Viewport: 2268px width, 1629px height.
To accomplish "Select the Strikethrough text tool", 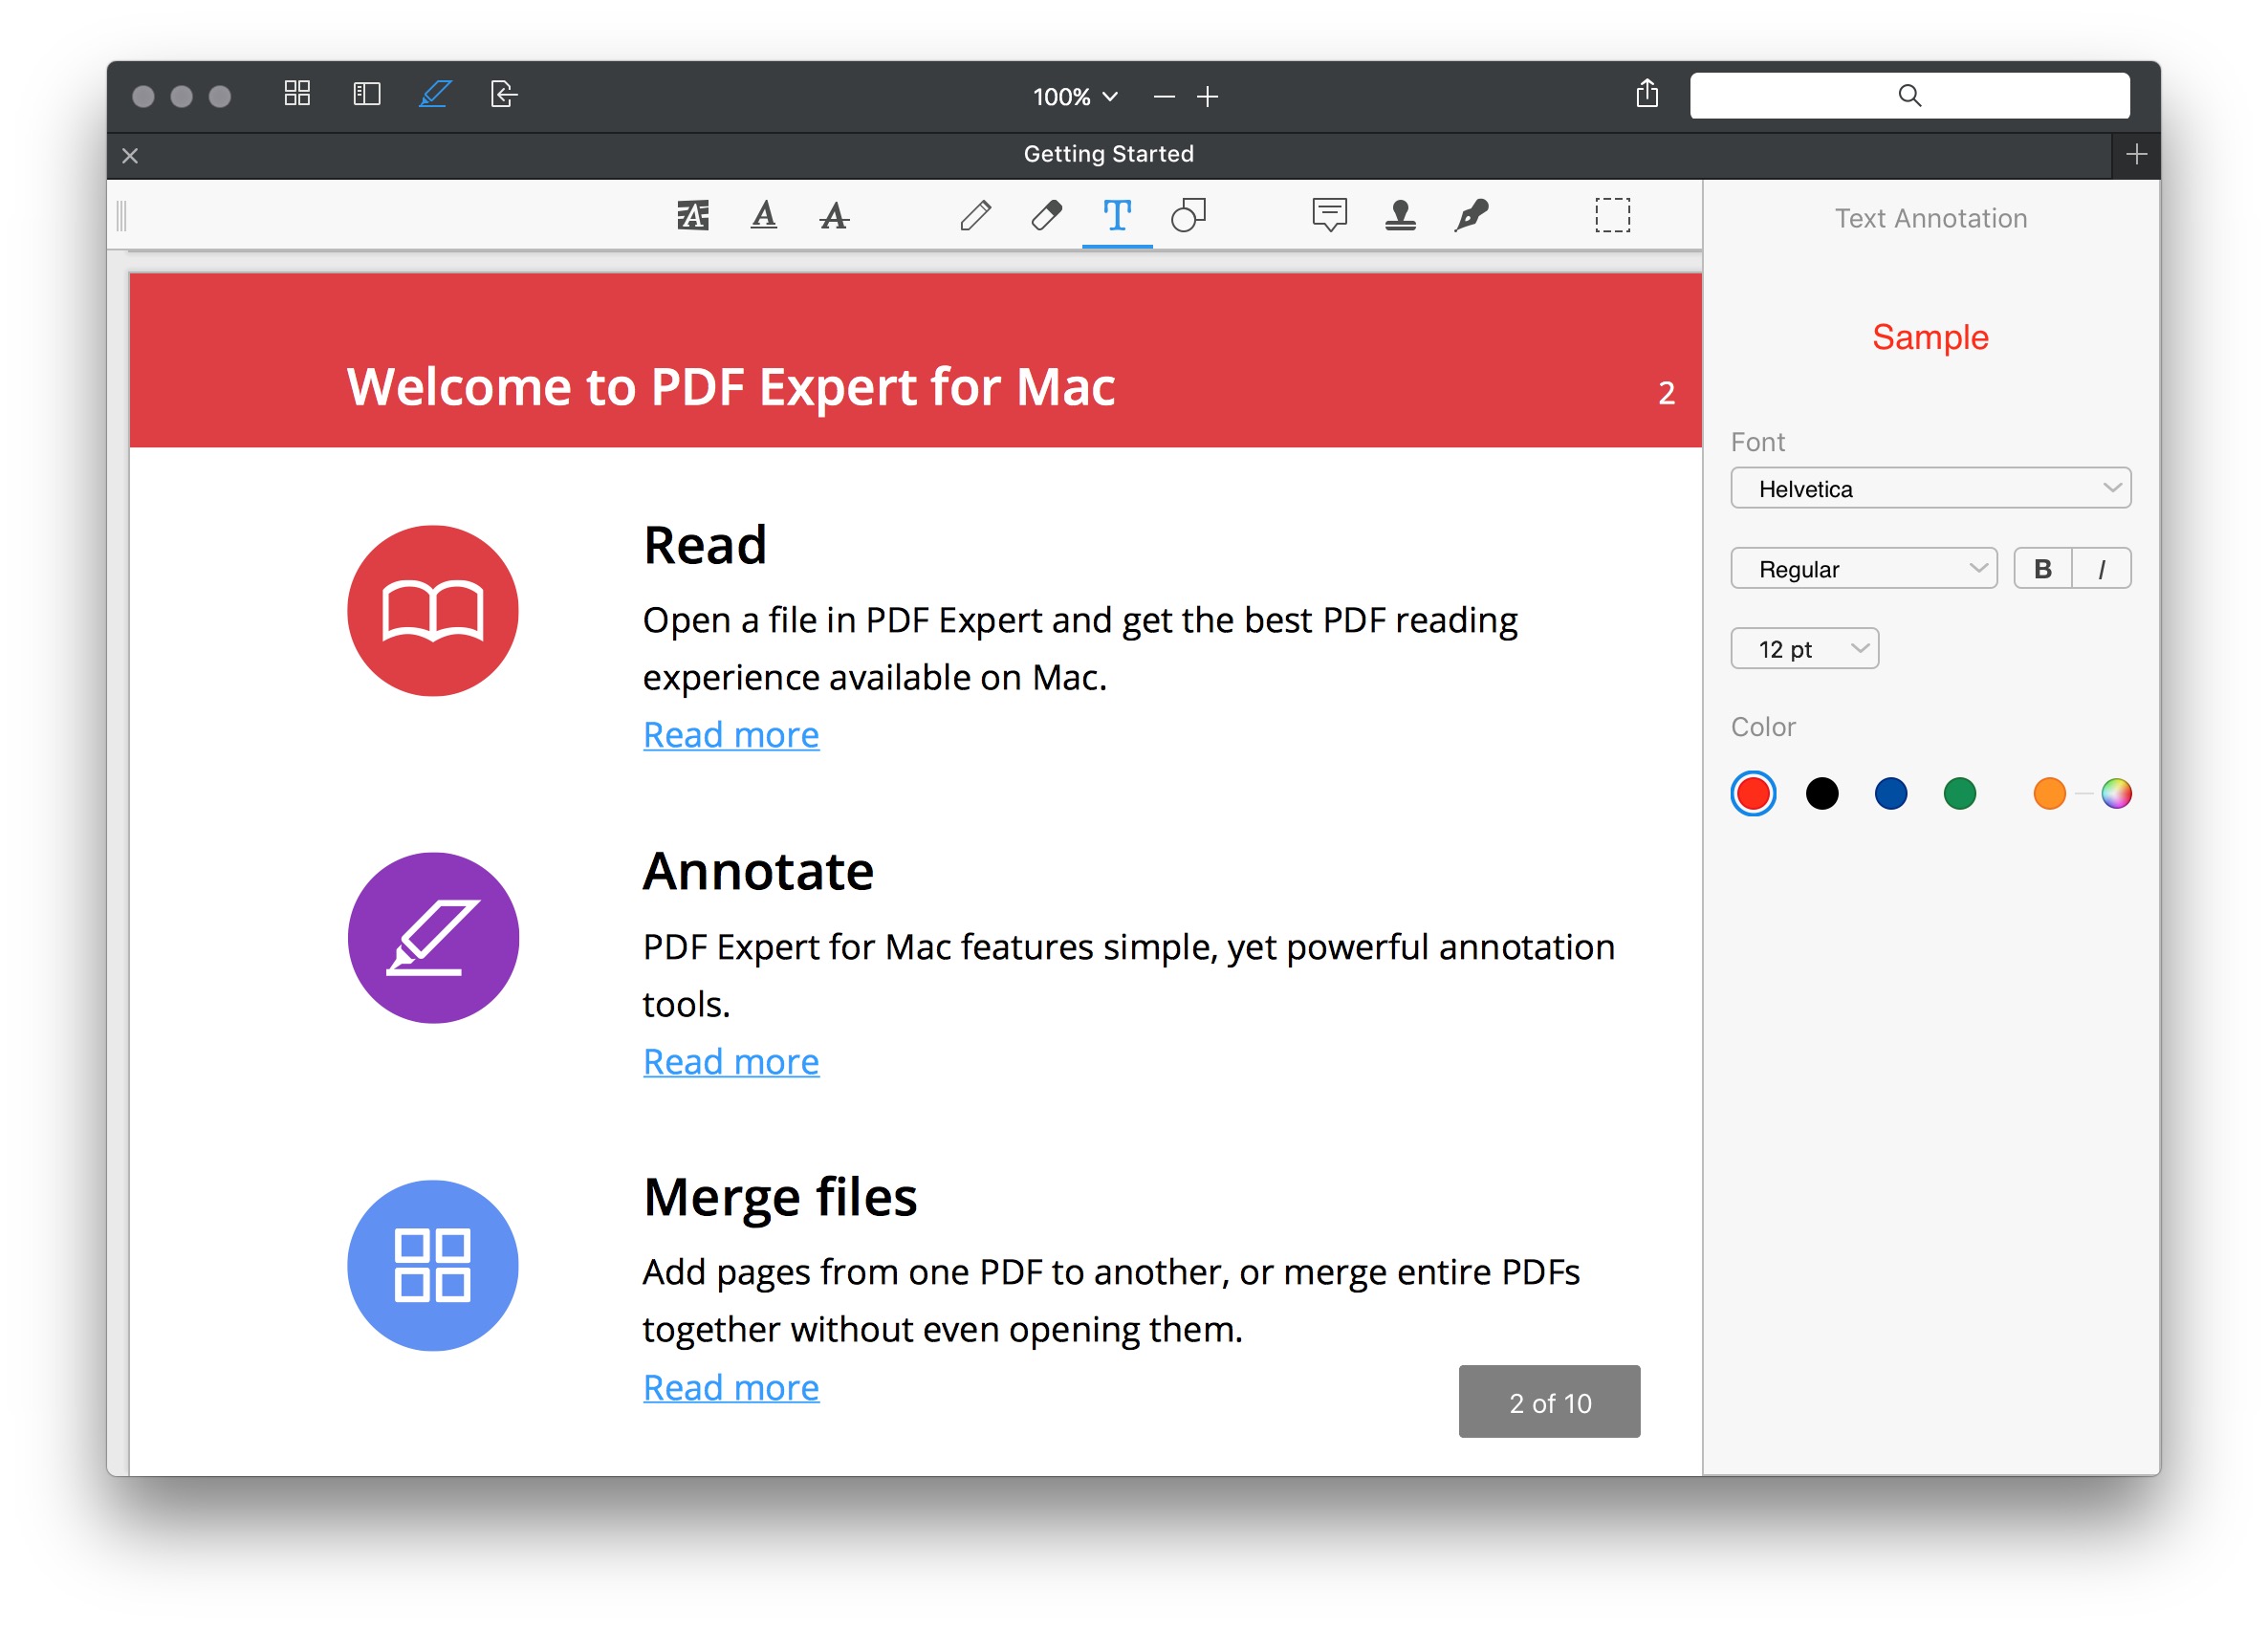I will (x=834, y=215).
